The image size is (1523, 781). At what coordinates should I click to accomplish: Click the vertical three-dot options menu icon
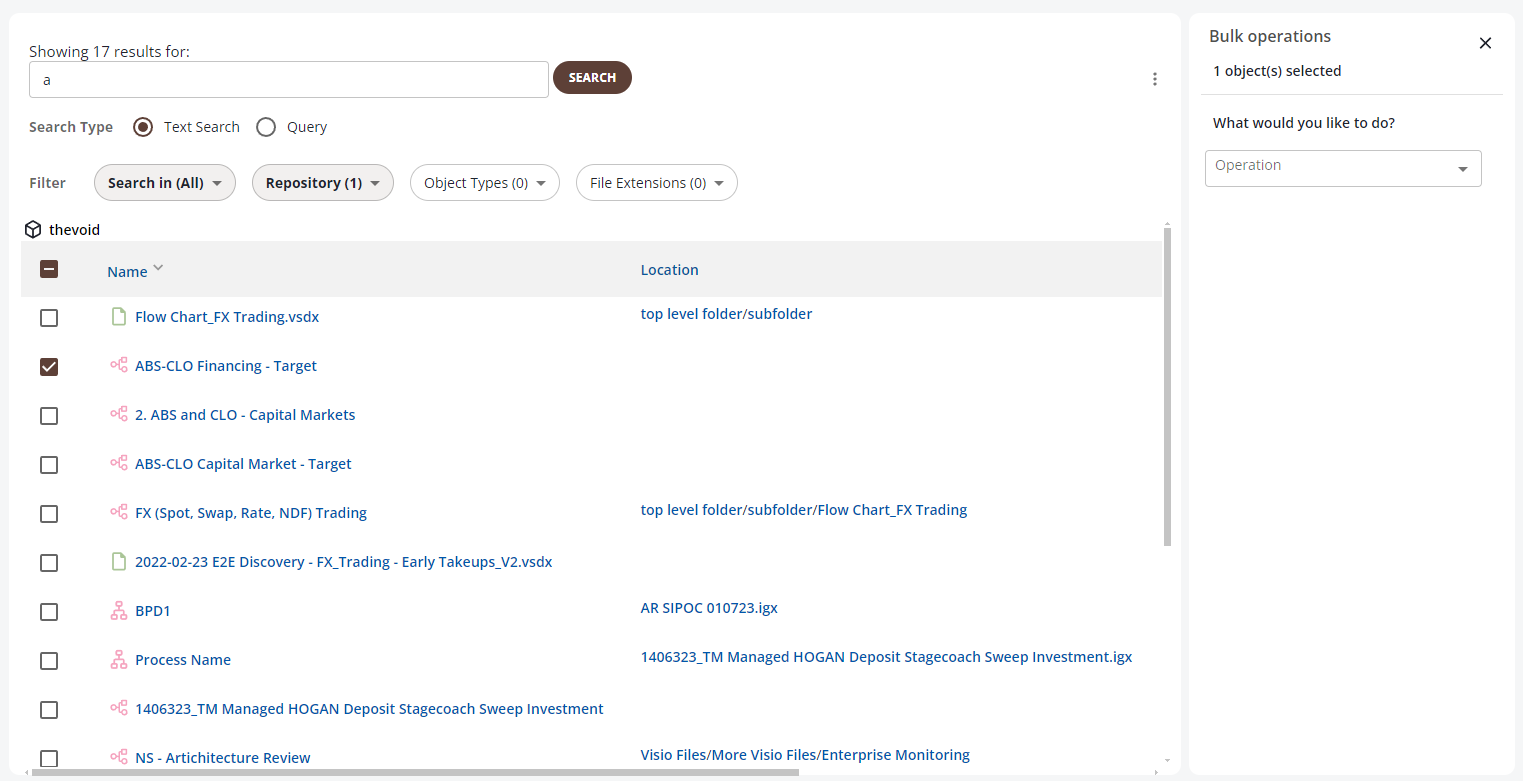[1155, 79]
